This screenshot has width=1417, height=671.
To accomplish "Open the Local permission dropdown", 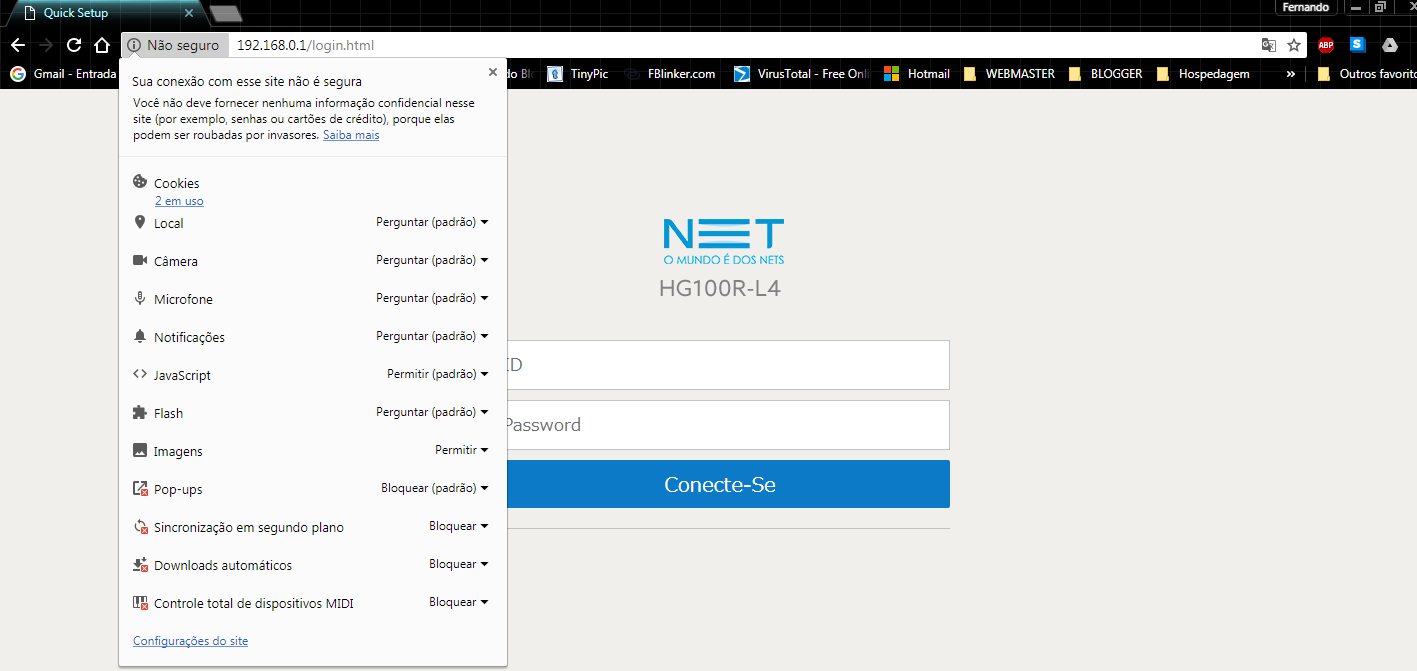I will [x=432, y=222].
